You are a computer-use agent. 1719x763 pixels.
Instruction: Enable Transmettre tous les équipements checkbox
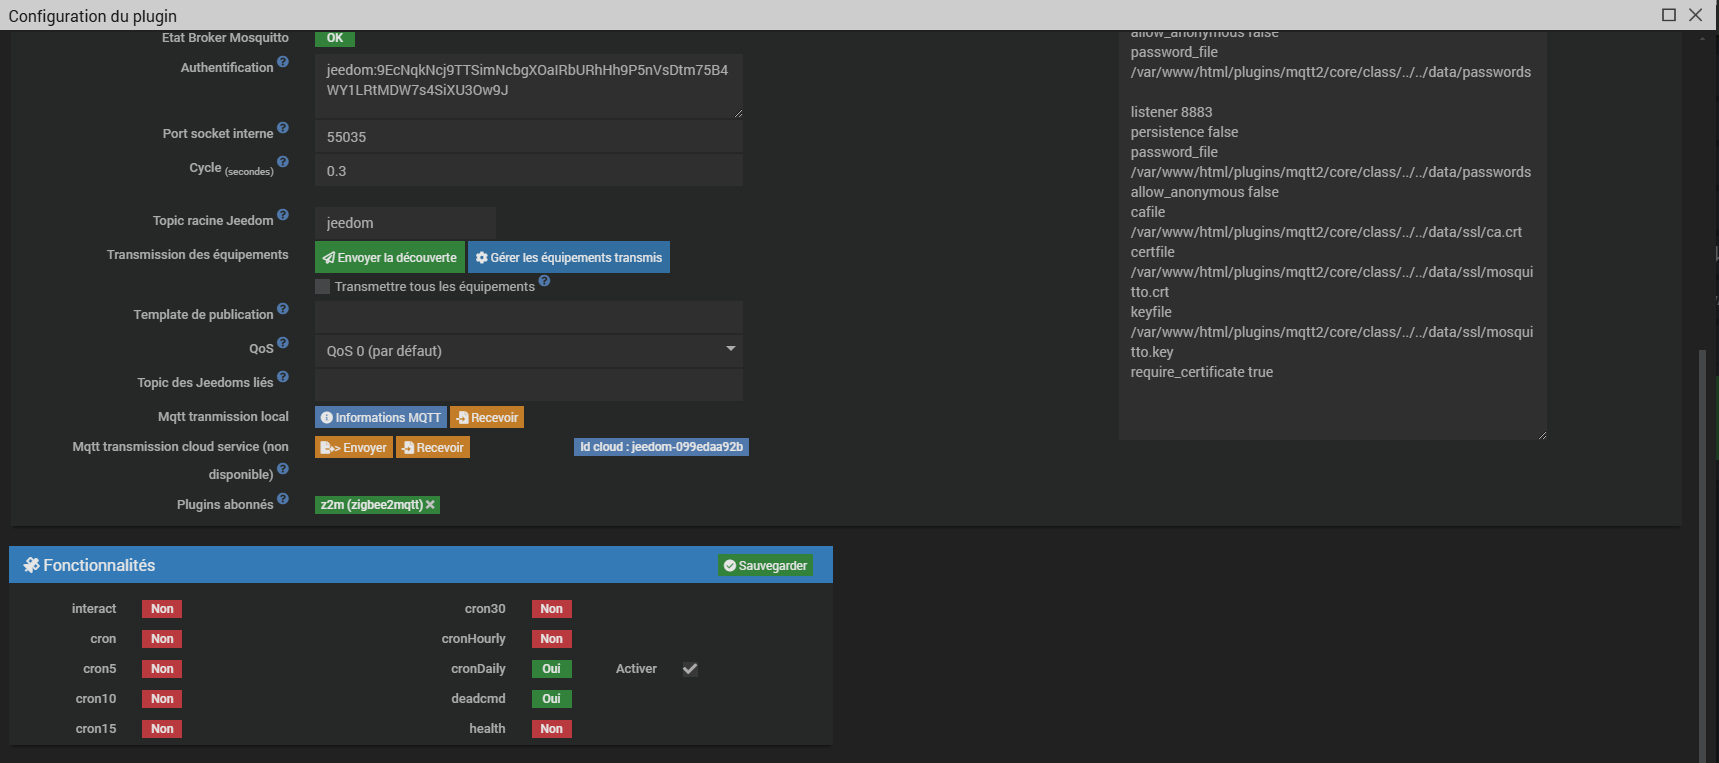(x=323, y=287)
